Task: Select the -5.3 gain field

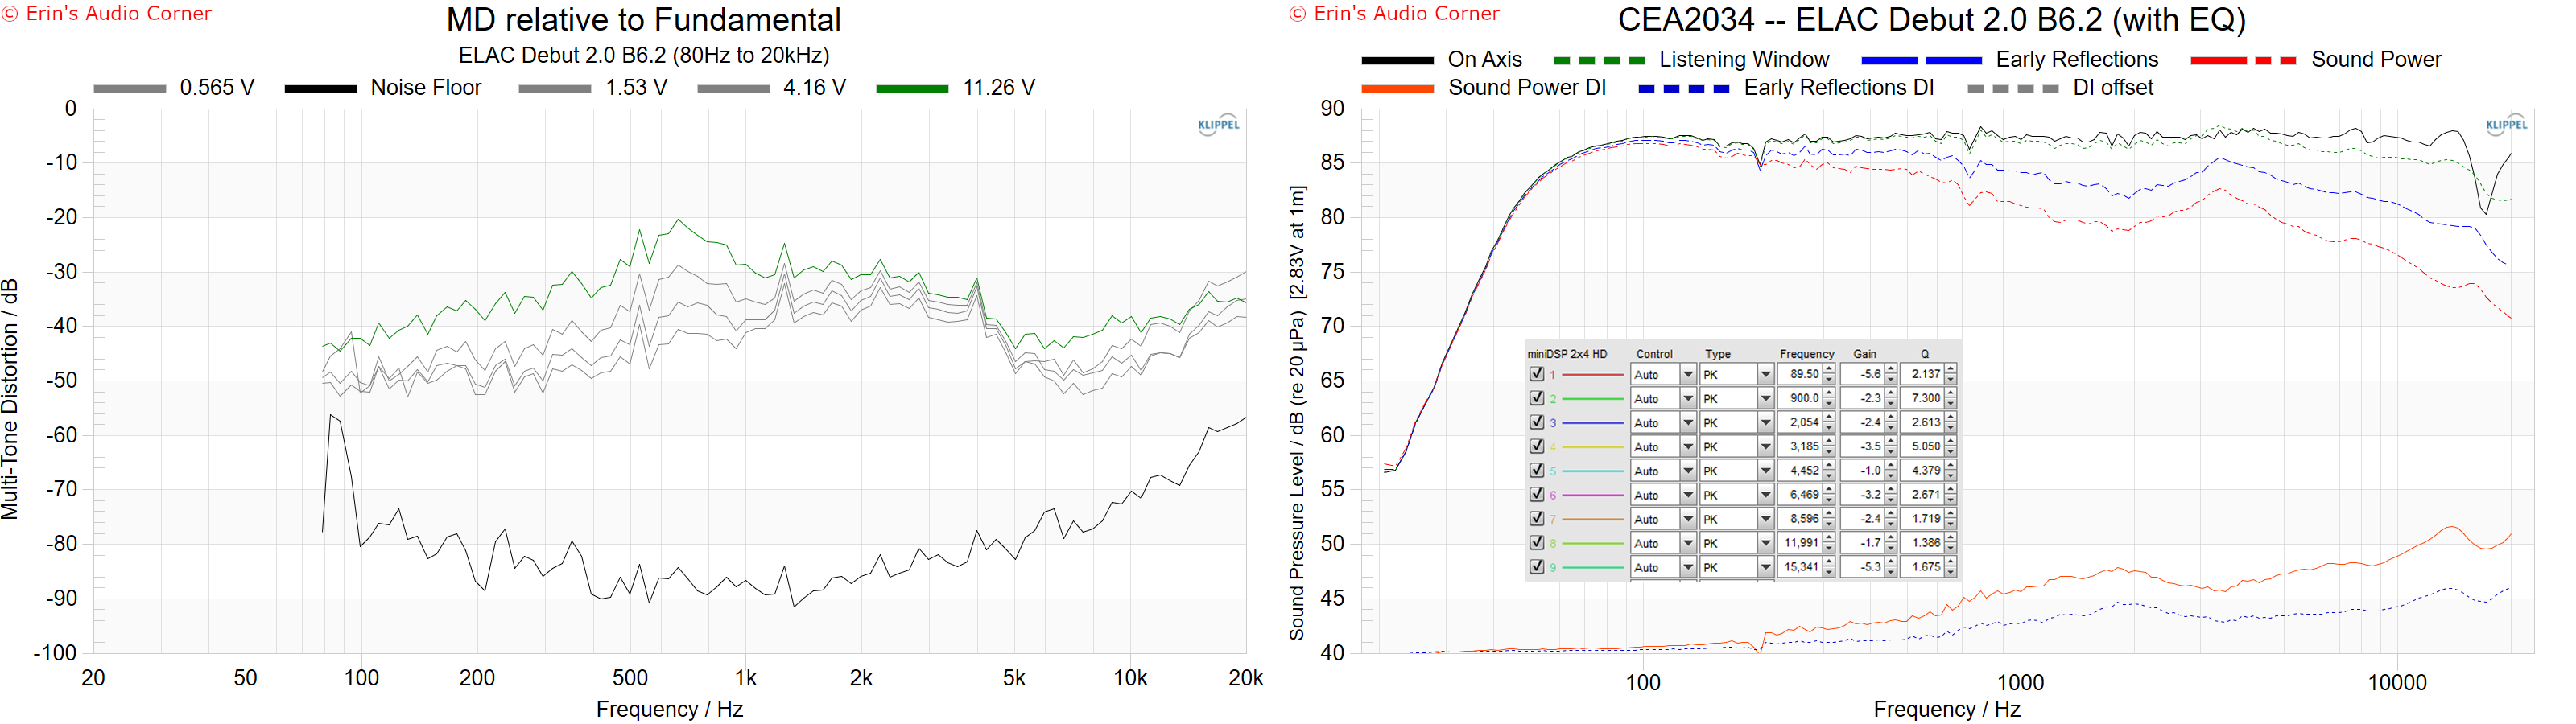Action: [1863, 567]
